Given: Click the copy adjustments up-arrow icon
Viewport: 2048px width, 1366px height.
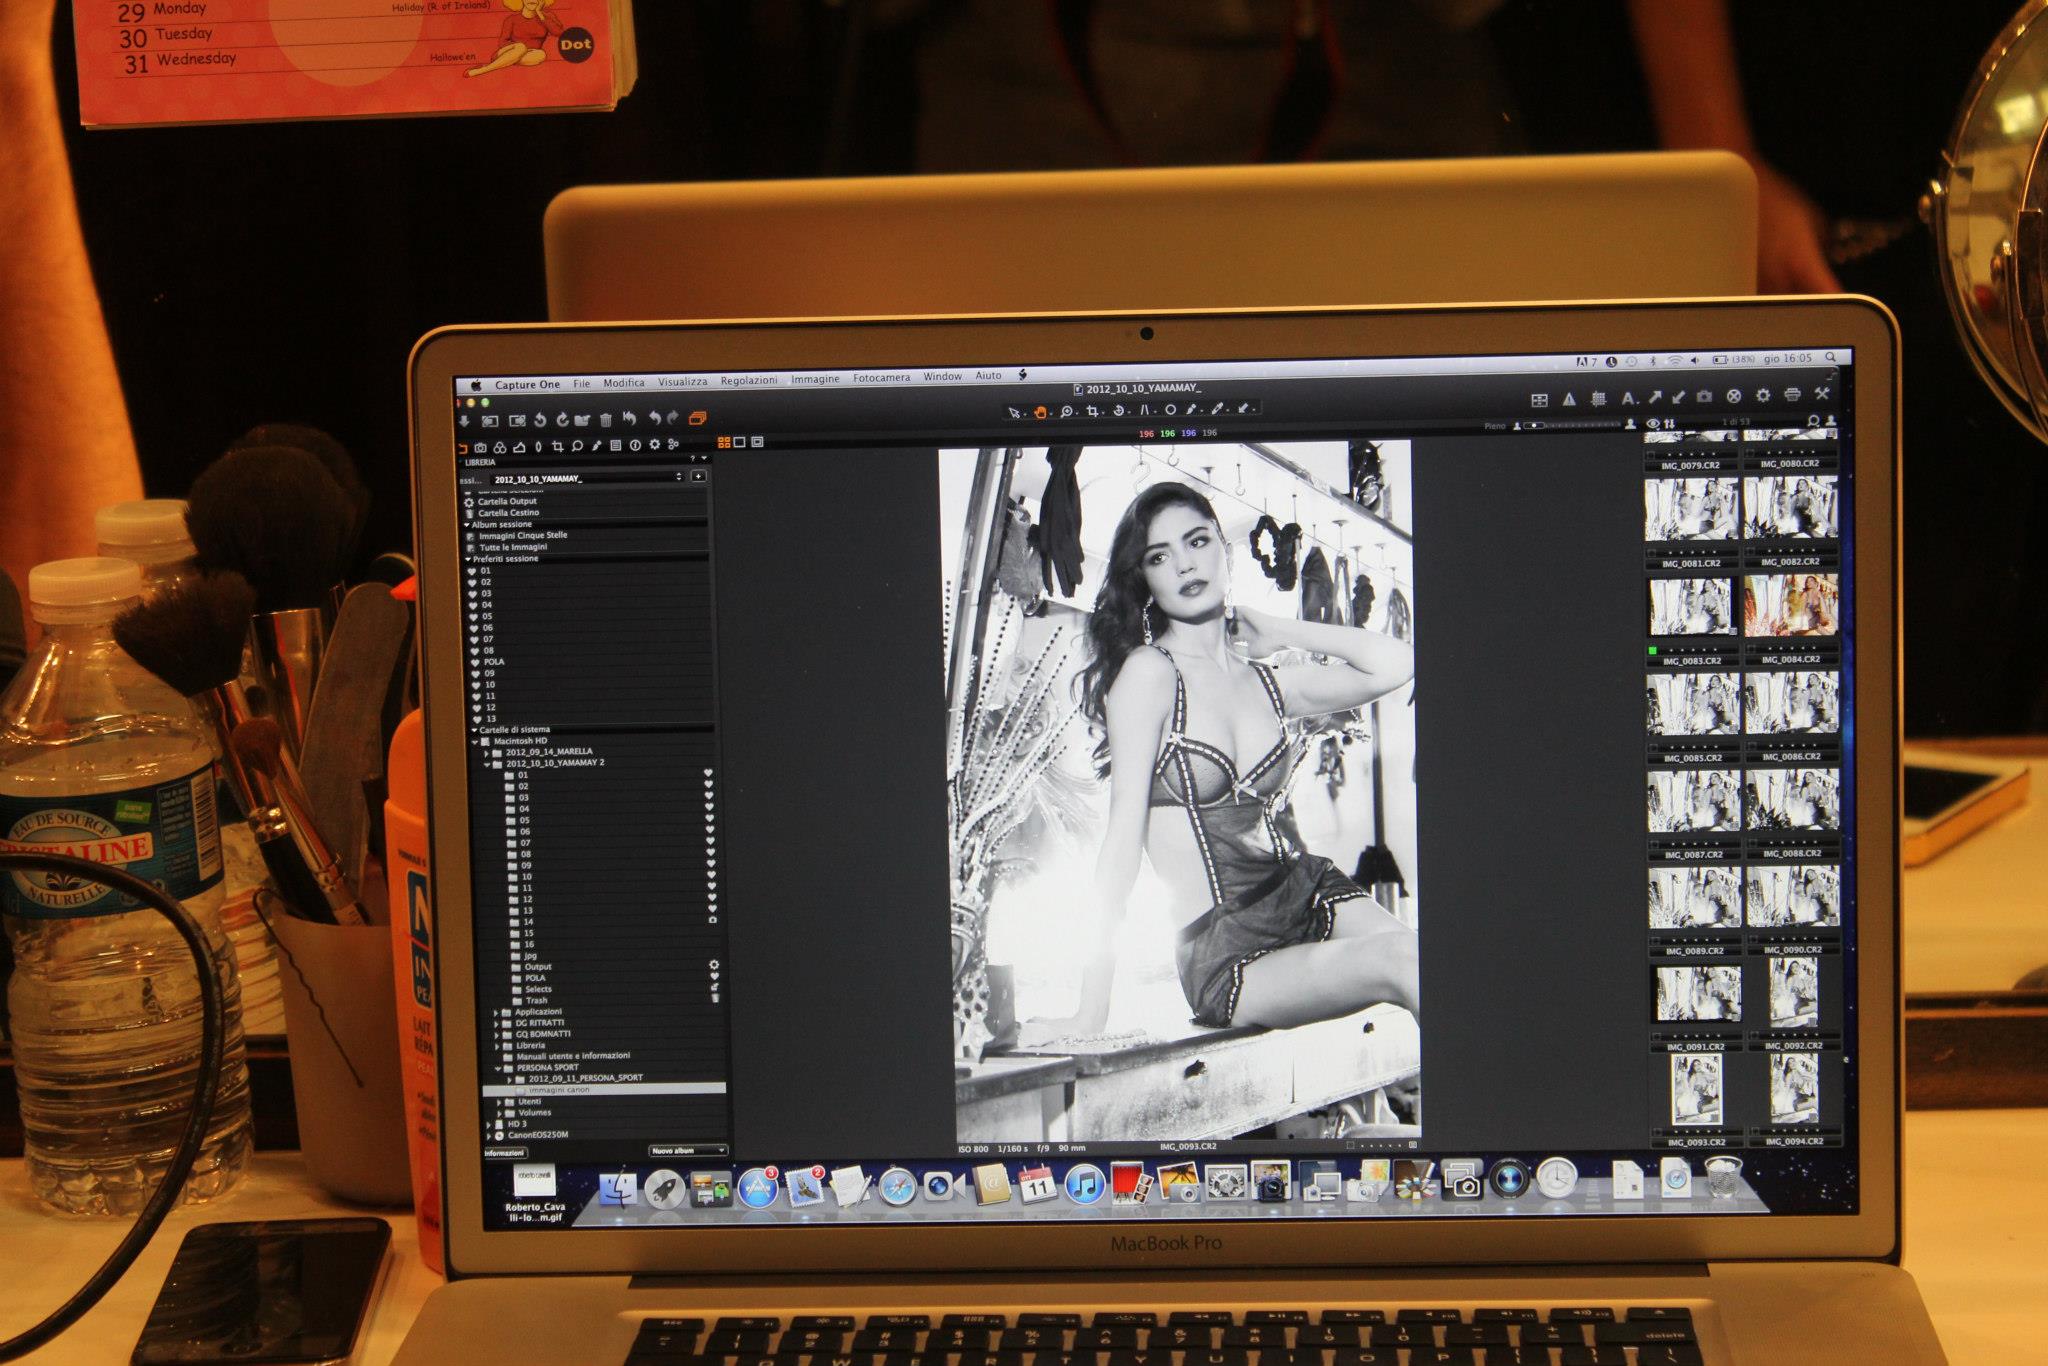Looking at the screenshot, I should coord(1655,397).
